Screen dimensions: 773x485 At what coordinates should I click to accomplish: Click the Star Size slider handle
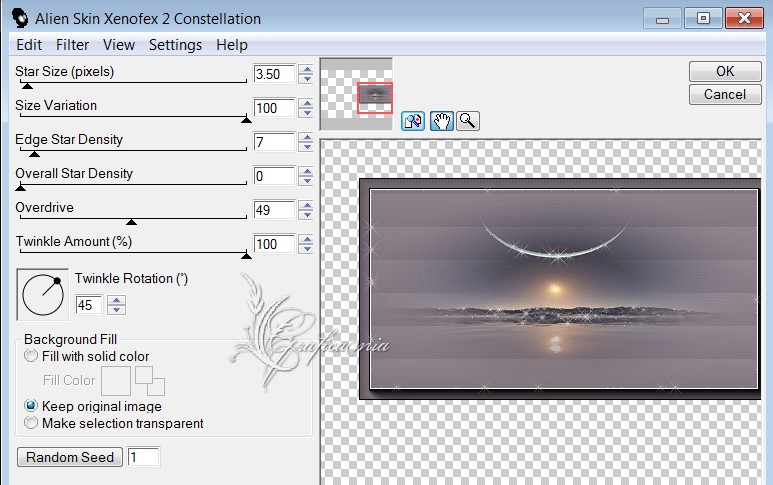point(28,86)
